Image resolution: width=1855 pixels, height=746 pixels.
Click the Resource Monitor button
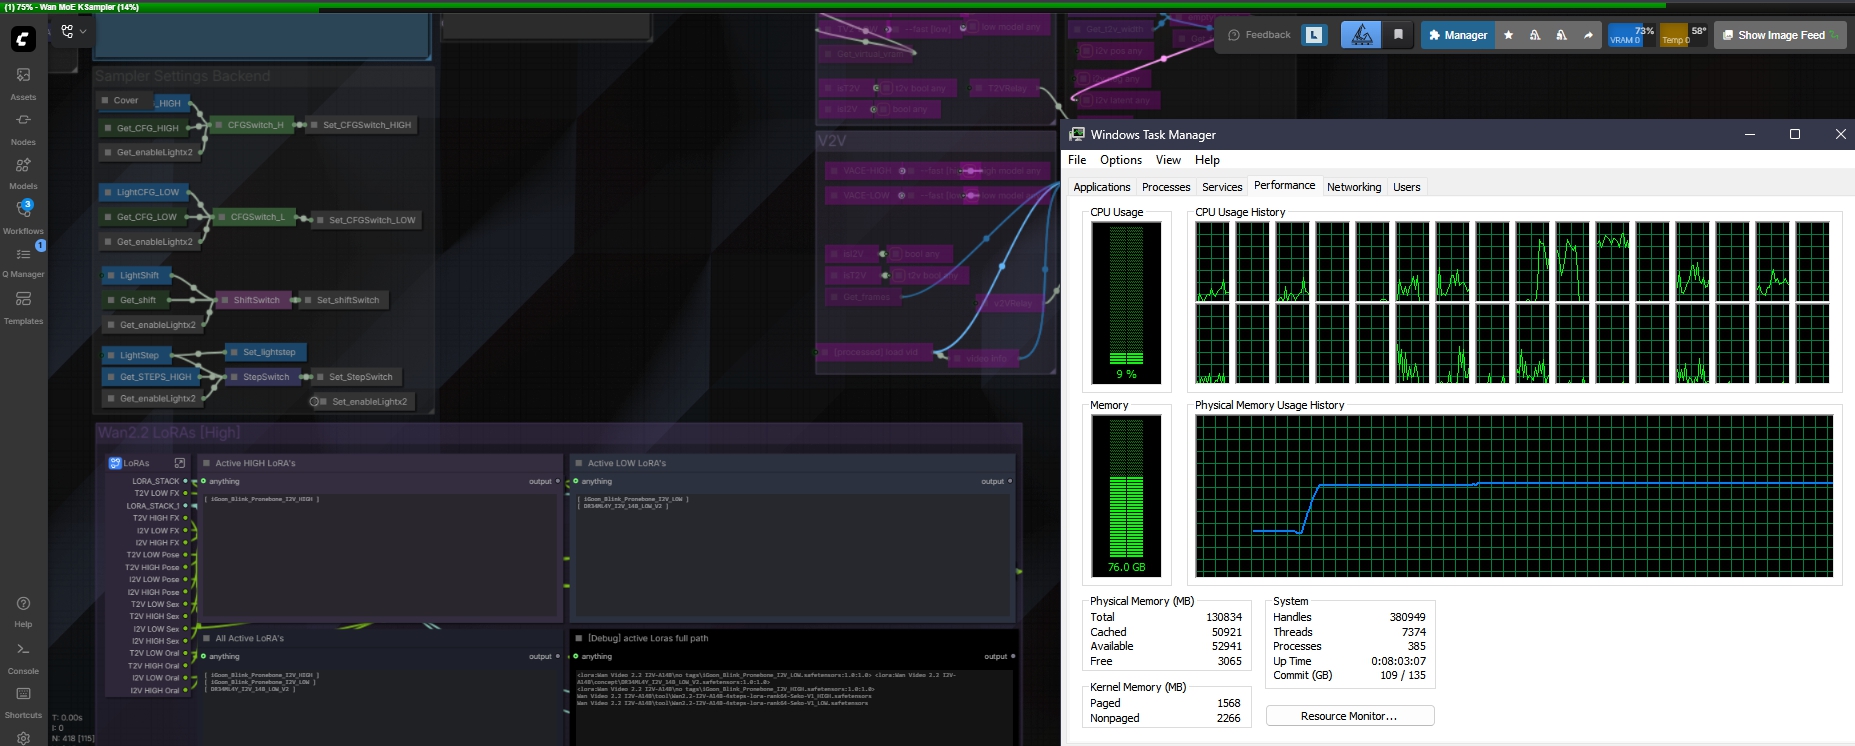pyautogui.click(x=1349, y=716)
